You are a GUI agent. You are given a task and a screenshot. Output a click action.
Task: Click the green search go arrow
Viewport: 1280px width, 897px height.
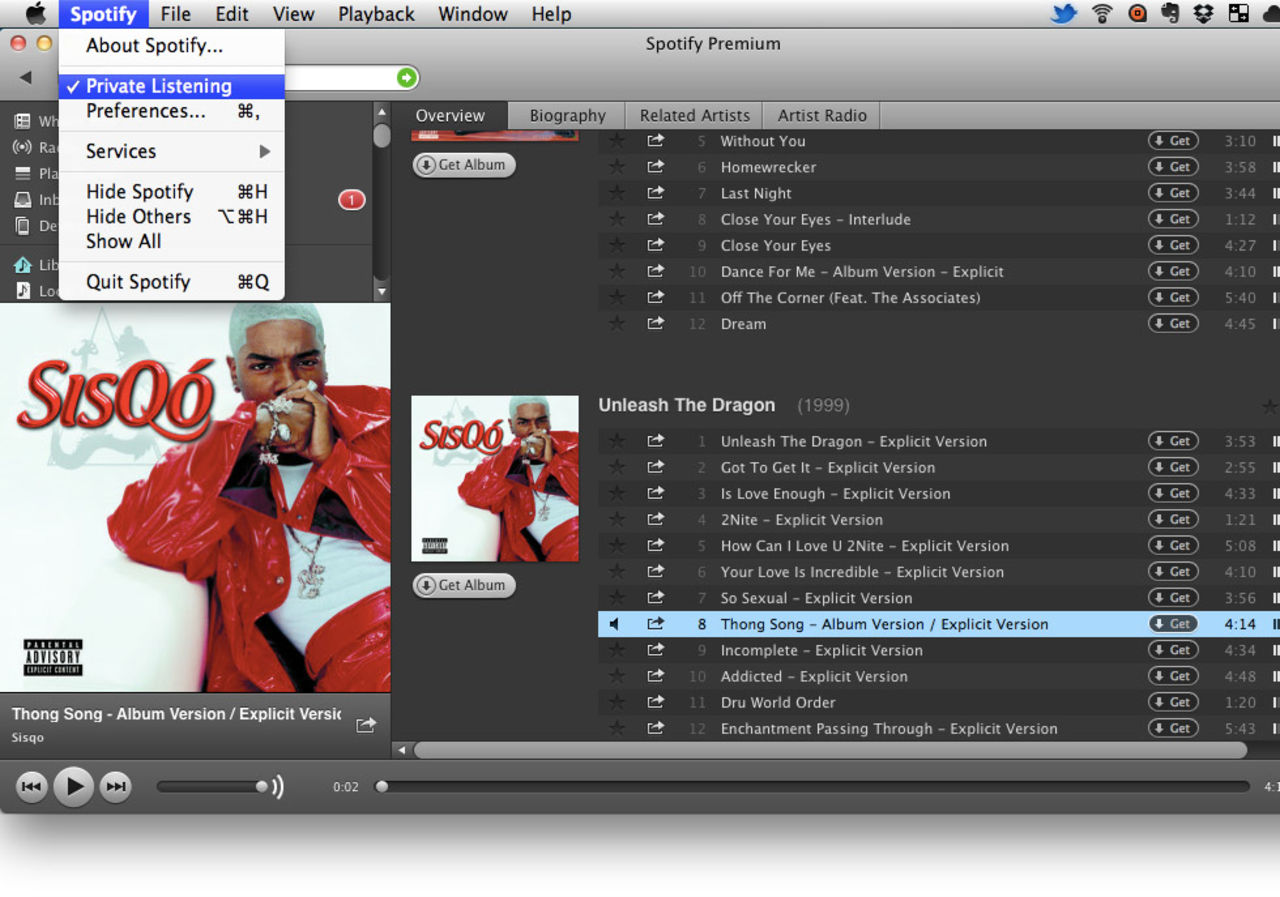pos(406,78)
